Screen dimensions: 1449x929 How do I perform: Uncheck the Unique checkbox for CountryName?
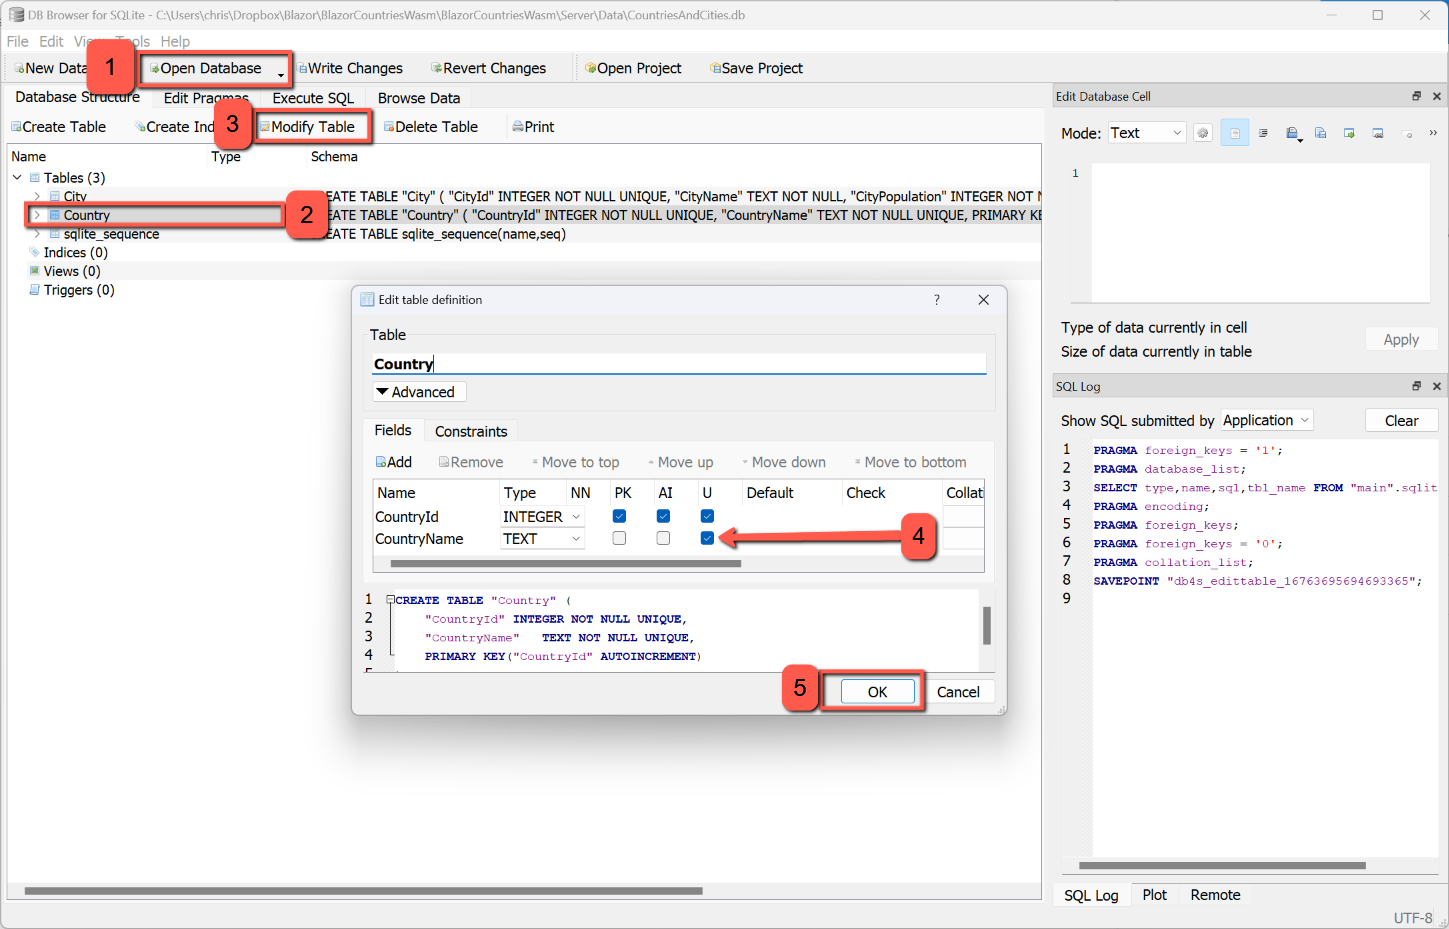(x=707, y=538)
